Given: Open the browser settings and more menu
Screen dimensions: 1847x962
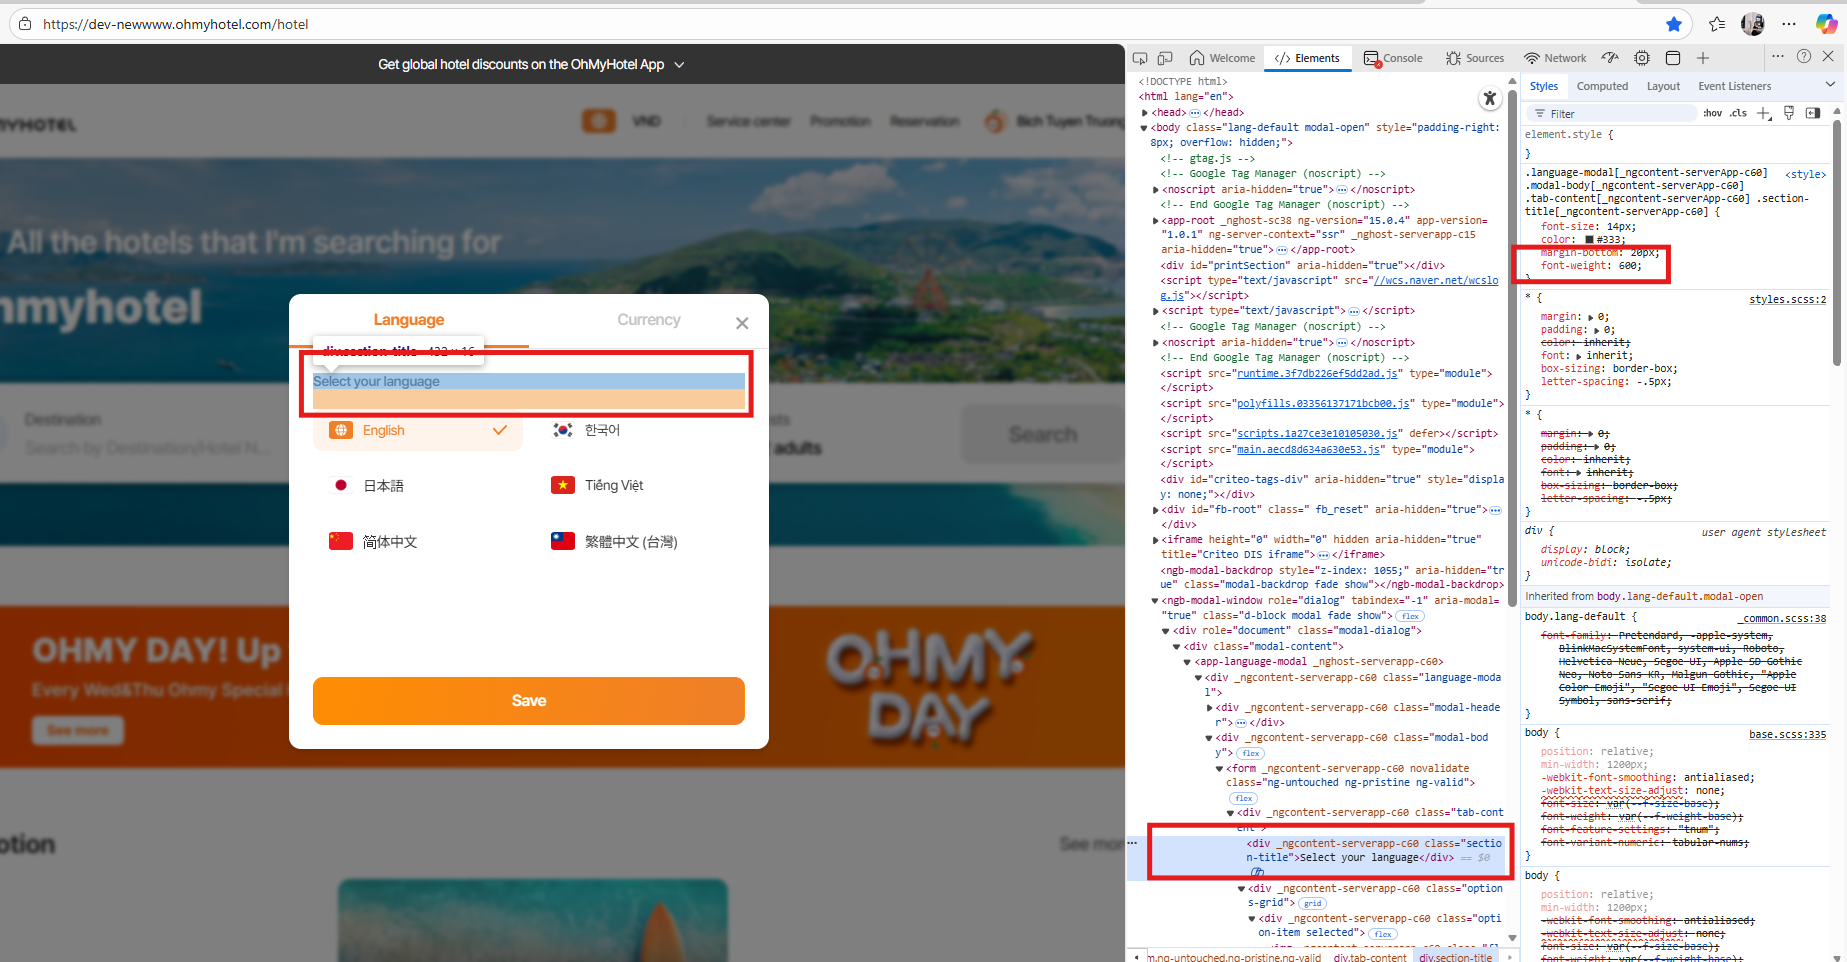Looking at the screenshot, I should click(1789, 24).
